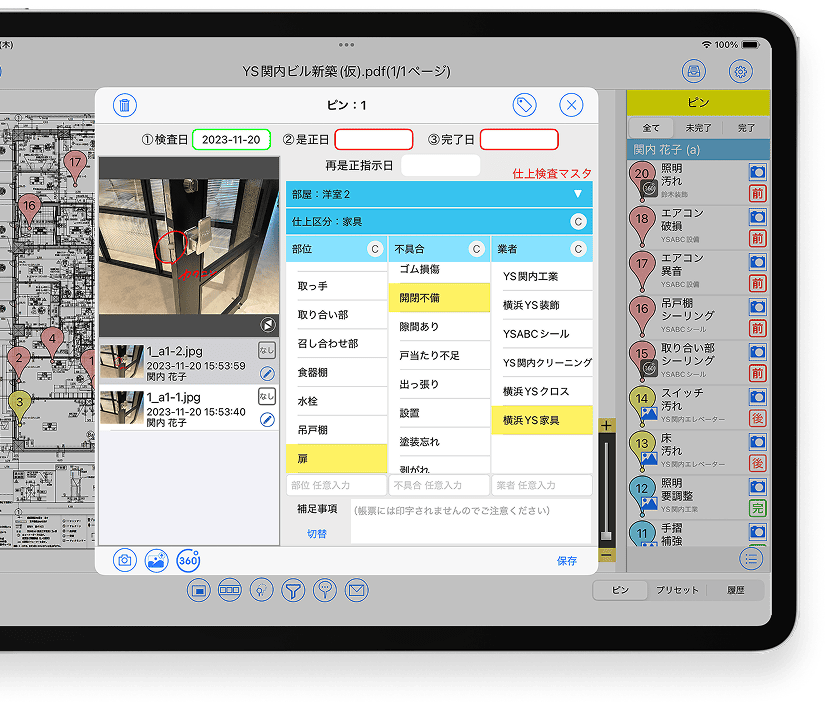830x707 pixels.
Task: Switch to the 未完了 tab
Action: tap(699, 128)
